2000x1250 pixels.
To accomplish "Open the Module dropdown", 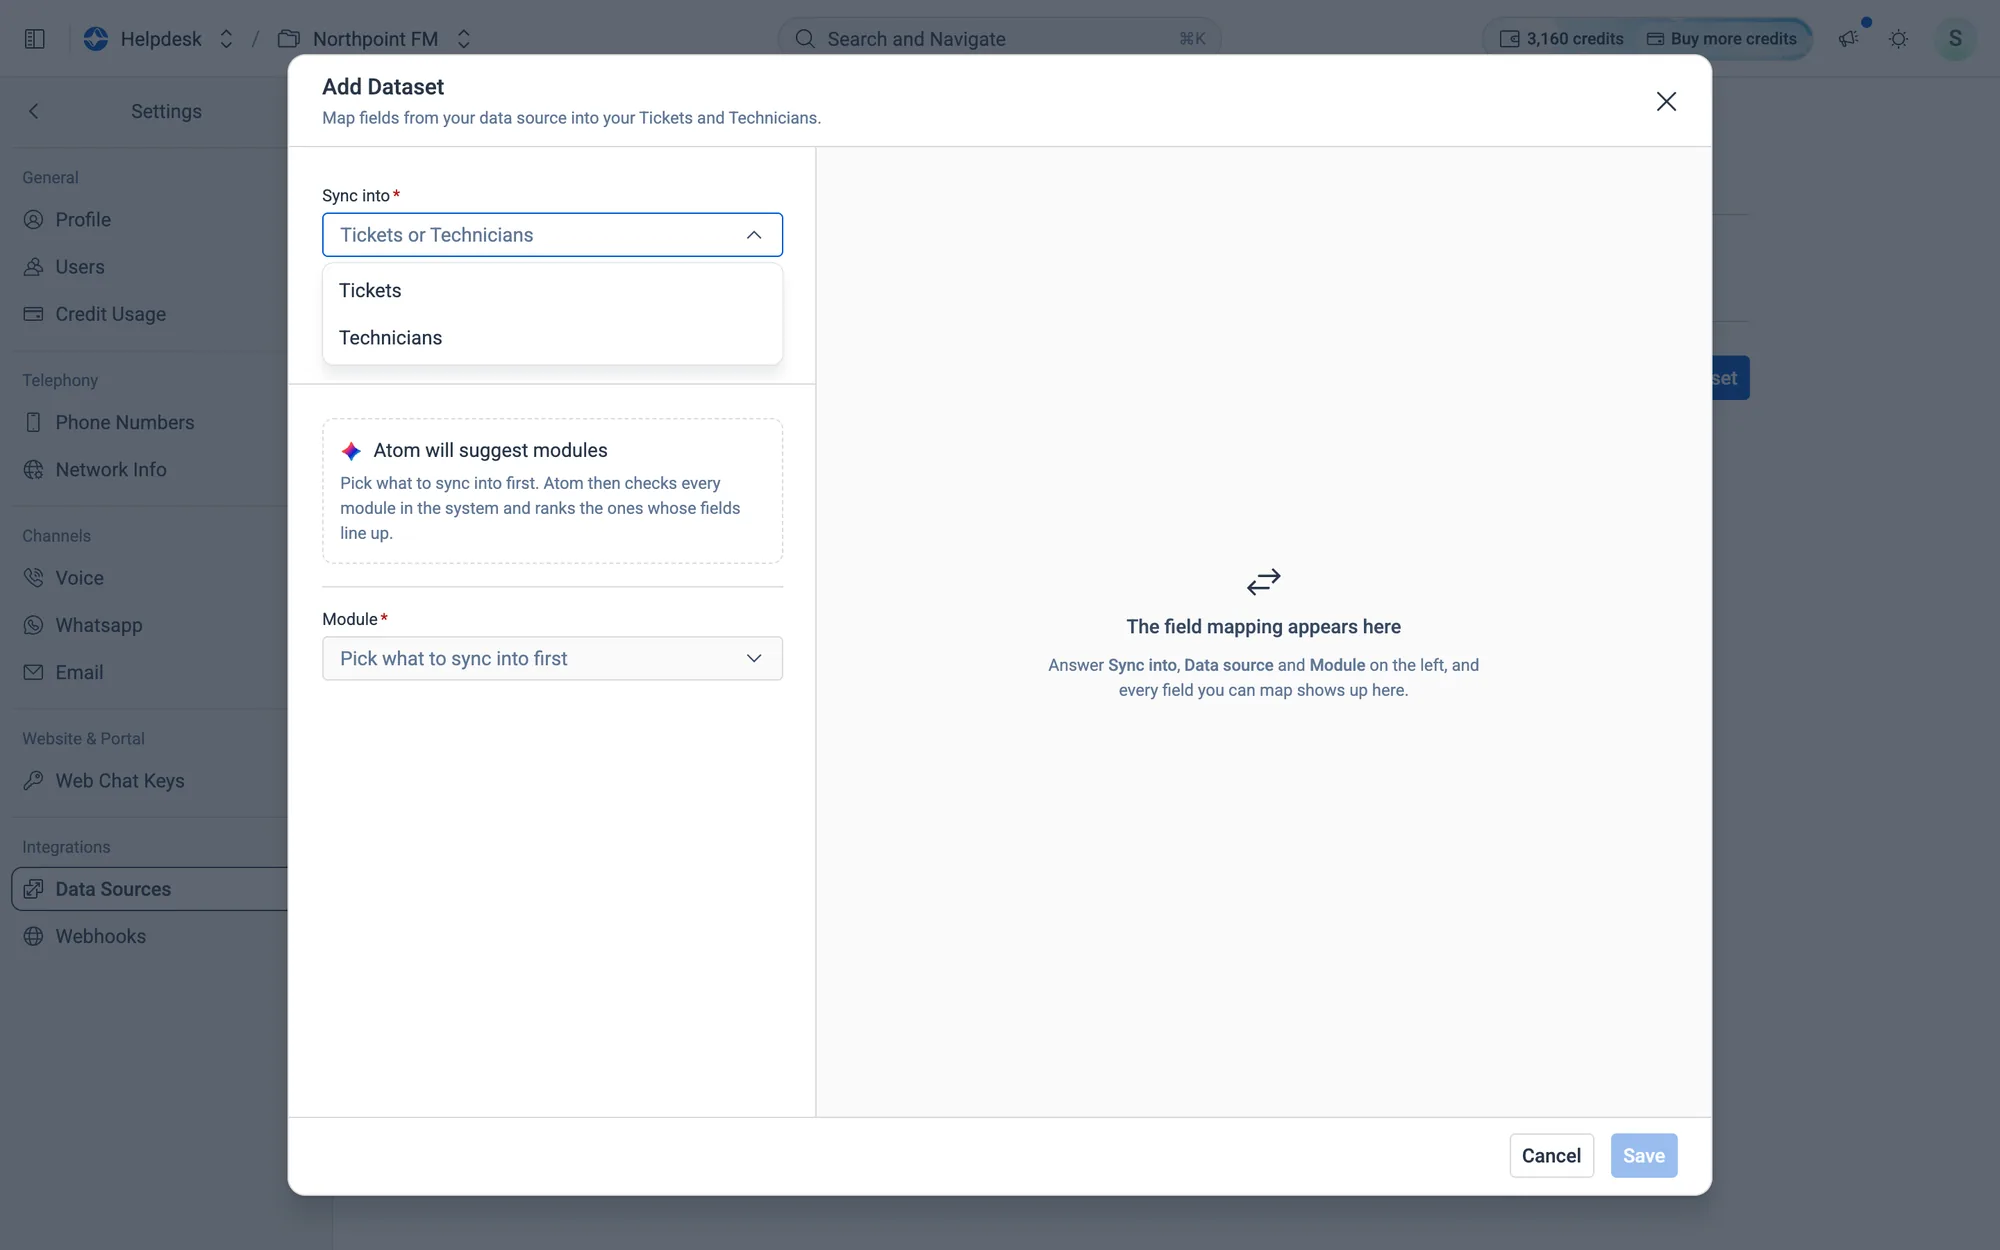I will [x=552, y=658].
